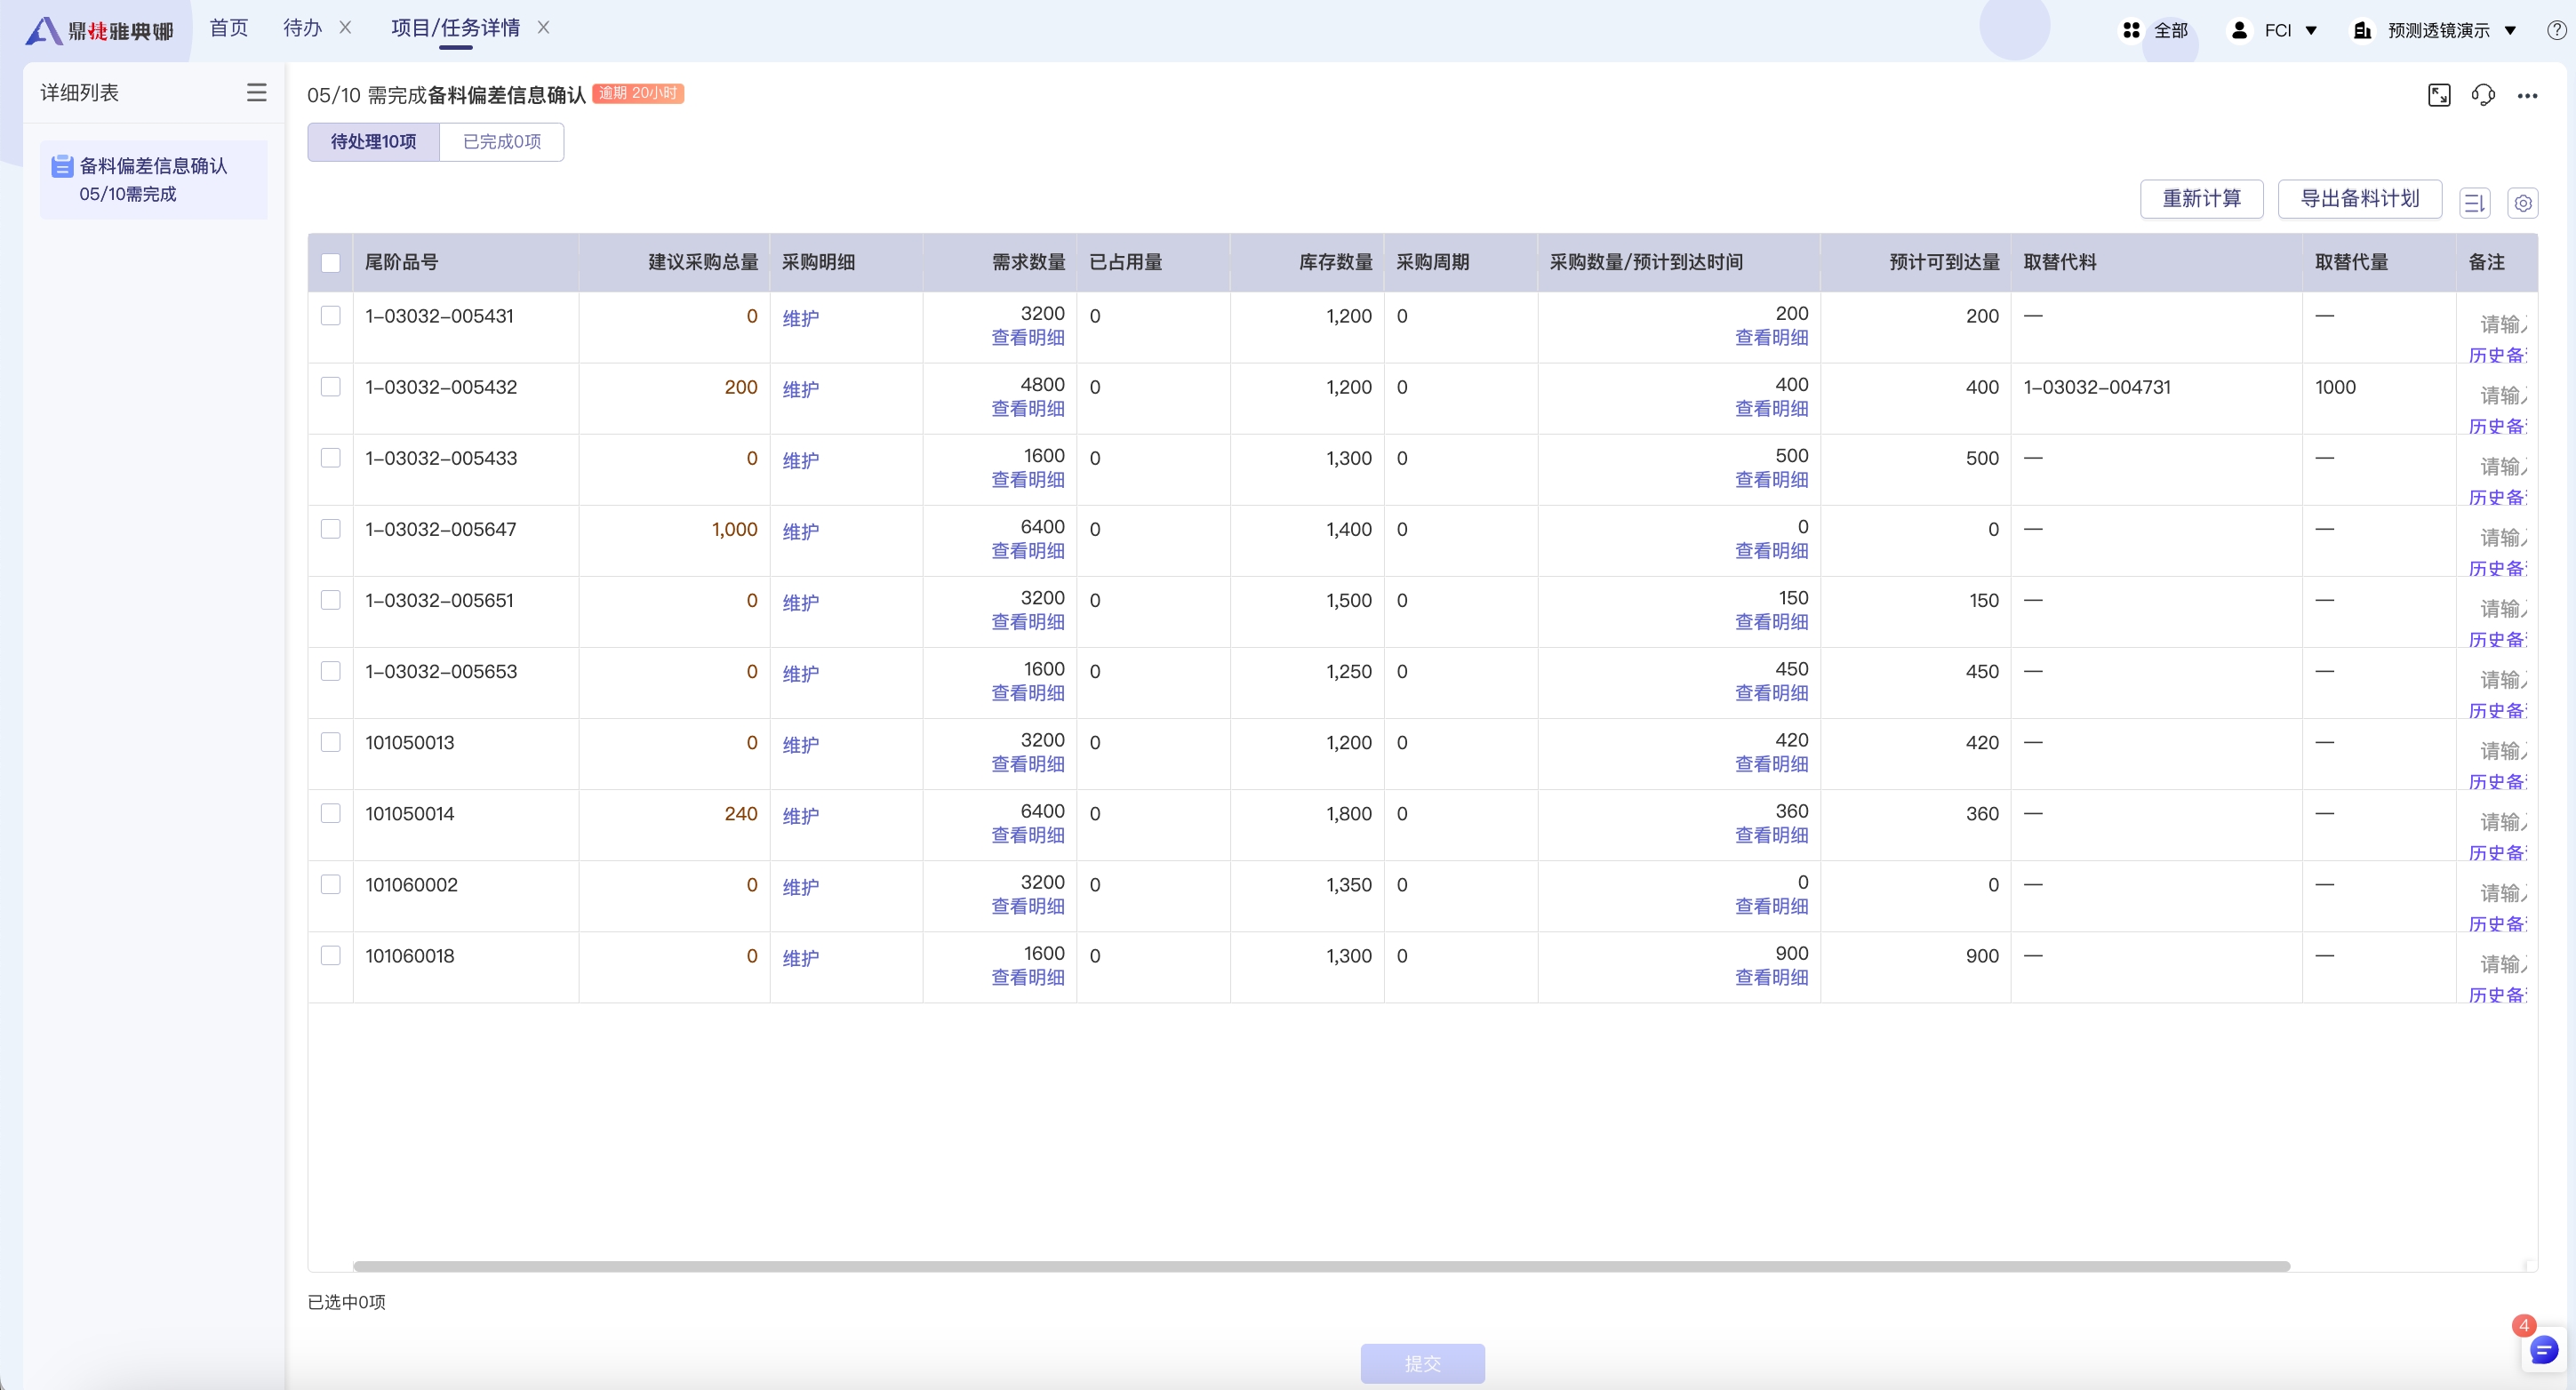Click substitute material 1-03032-004731
2576x1390 pixels.
pos(2097,387)
